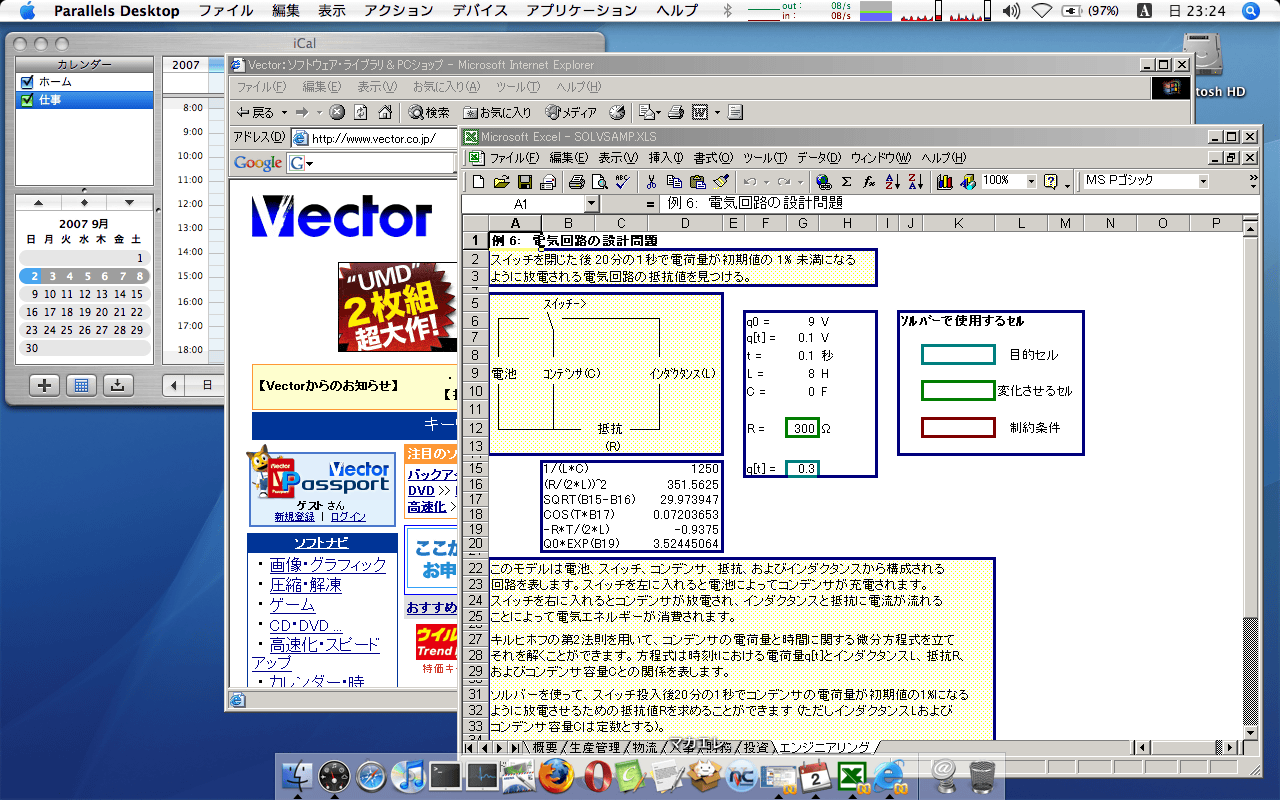Viewport: 1280px width, 800px height.
Task: Click the teal 目的セル legend box
Action: coord(958,355)
